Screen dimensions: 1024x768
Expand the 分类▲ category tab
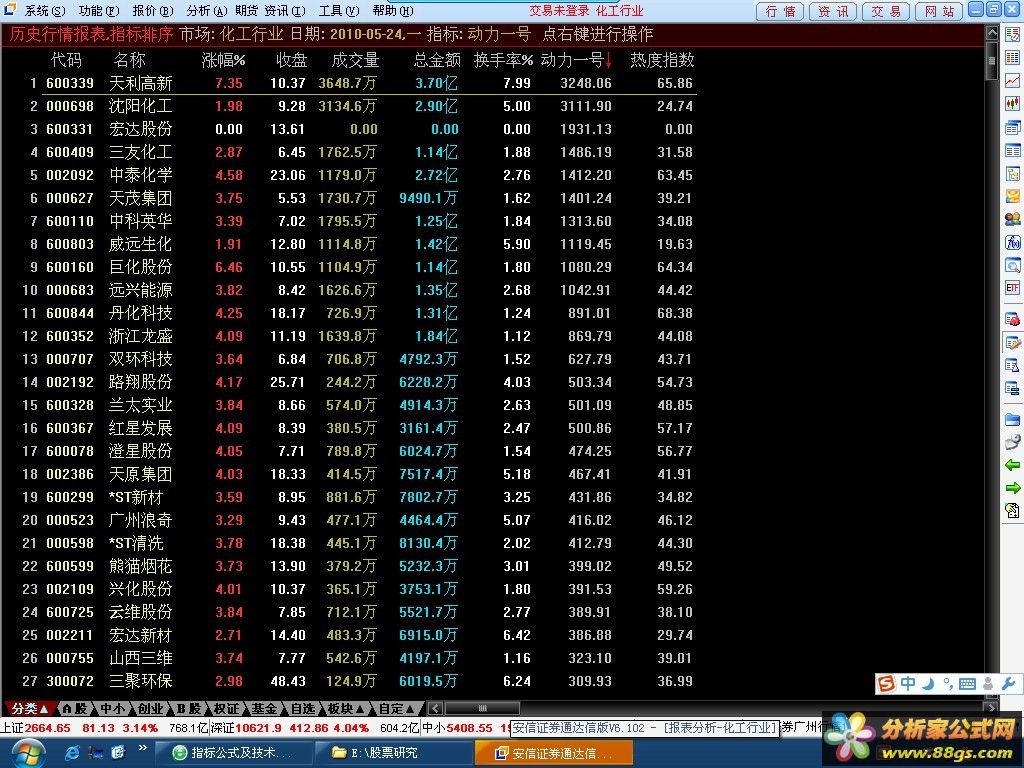pyautogui.click(x=29, y=709)
